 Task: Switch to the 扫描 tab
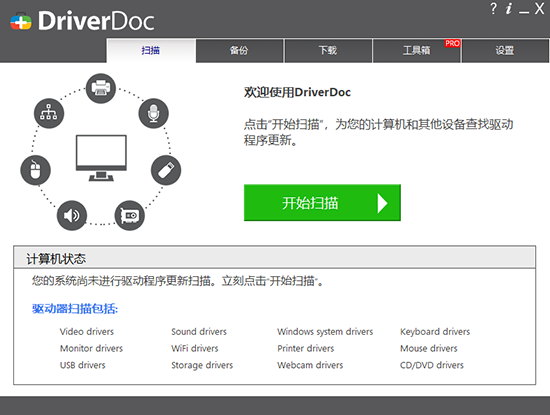click(151, 51)
